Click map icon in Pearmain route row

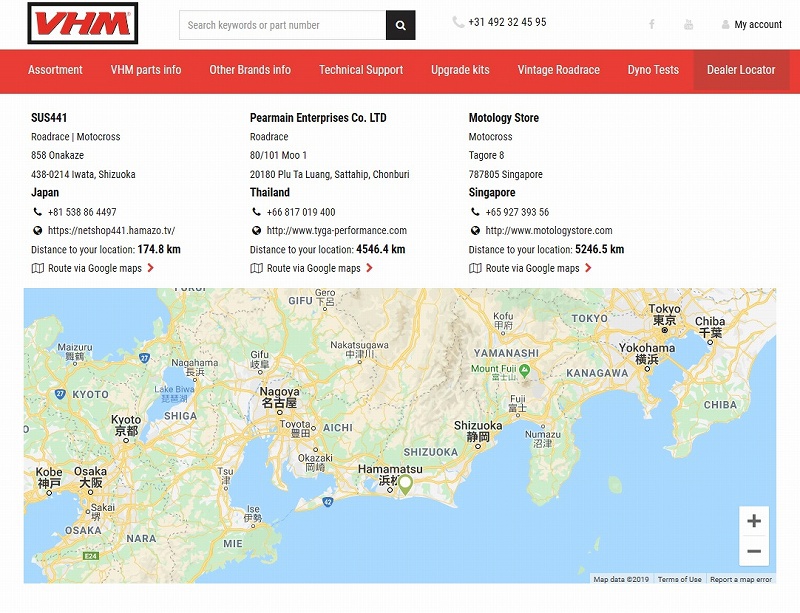point(257,268)
